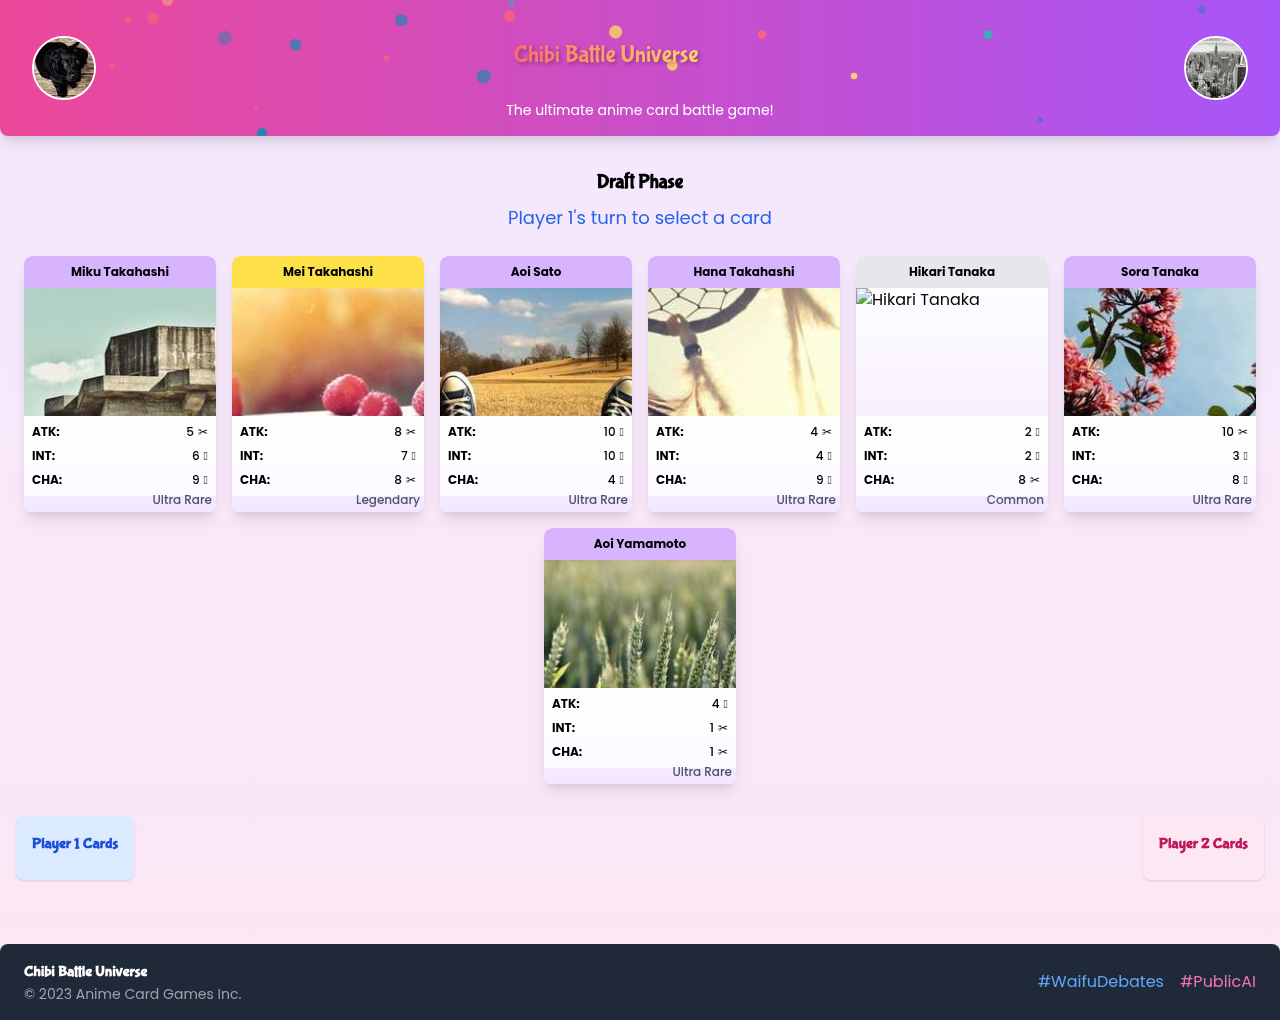
Task: Follow the #WaifuDebates hashtag link
Action: click(x=1100, y=982)
